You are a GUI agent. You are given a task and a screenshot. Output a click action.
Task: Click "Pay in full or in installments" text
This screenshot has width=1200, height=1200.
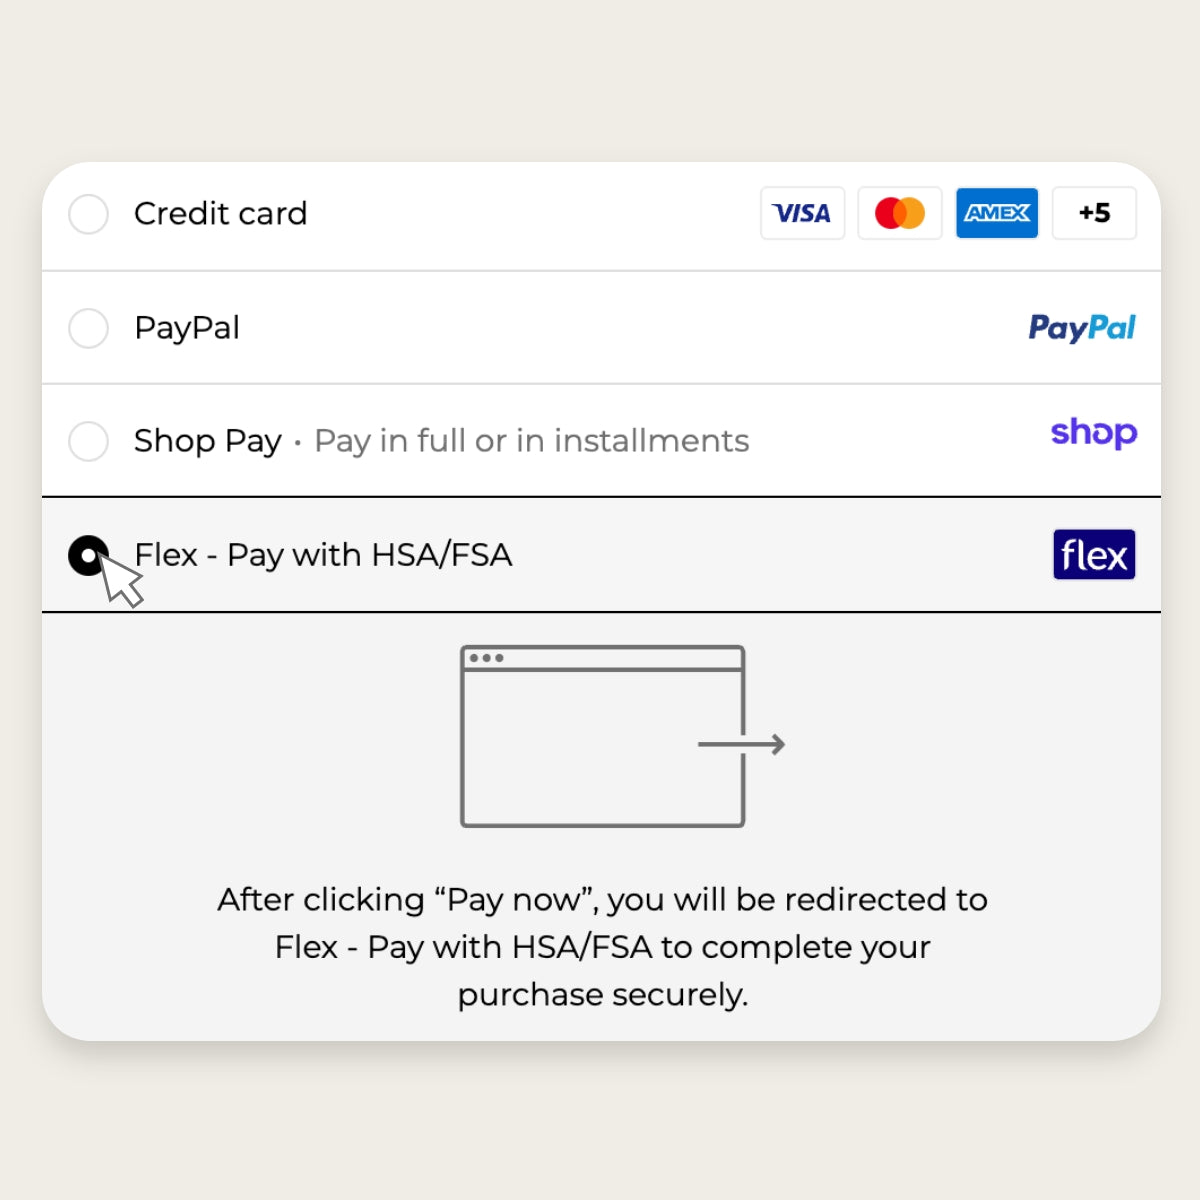[x=531, y=441]
